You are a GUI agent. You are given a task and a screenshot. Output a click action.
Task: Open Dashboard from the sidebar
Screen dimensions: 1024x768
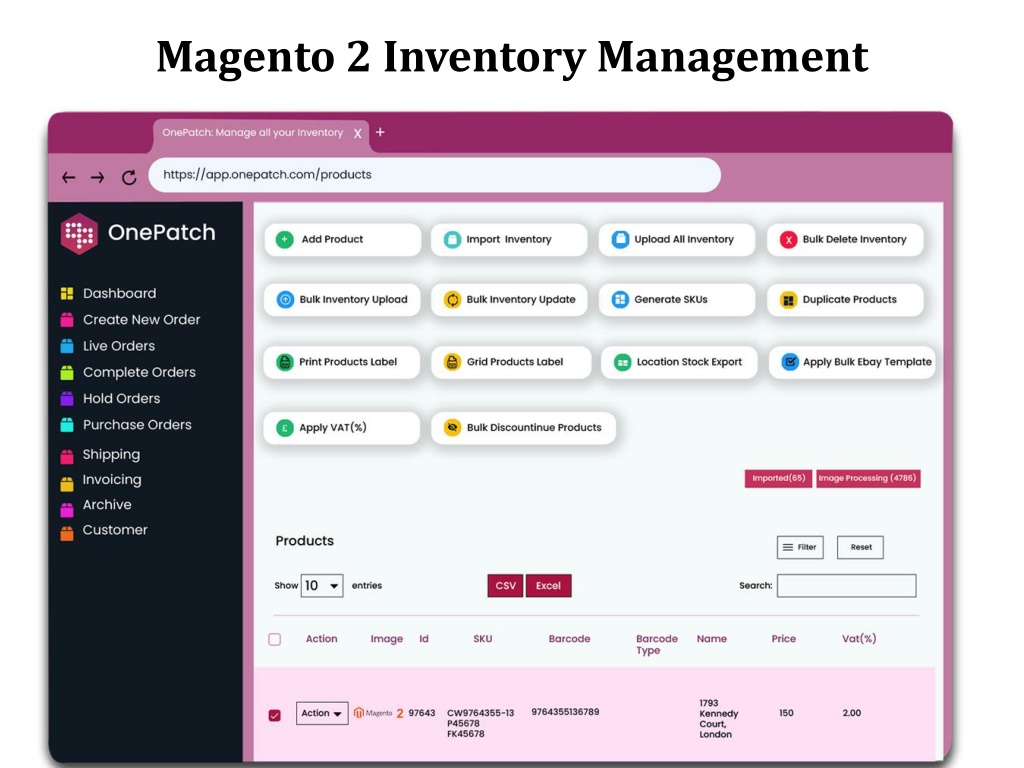[120, 293]
